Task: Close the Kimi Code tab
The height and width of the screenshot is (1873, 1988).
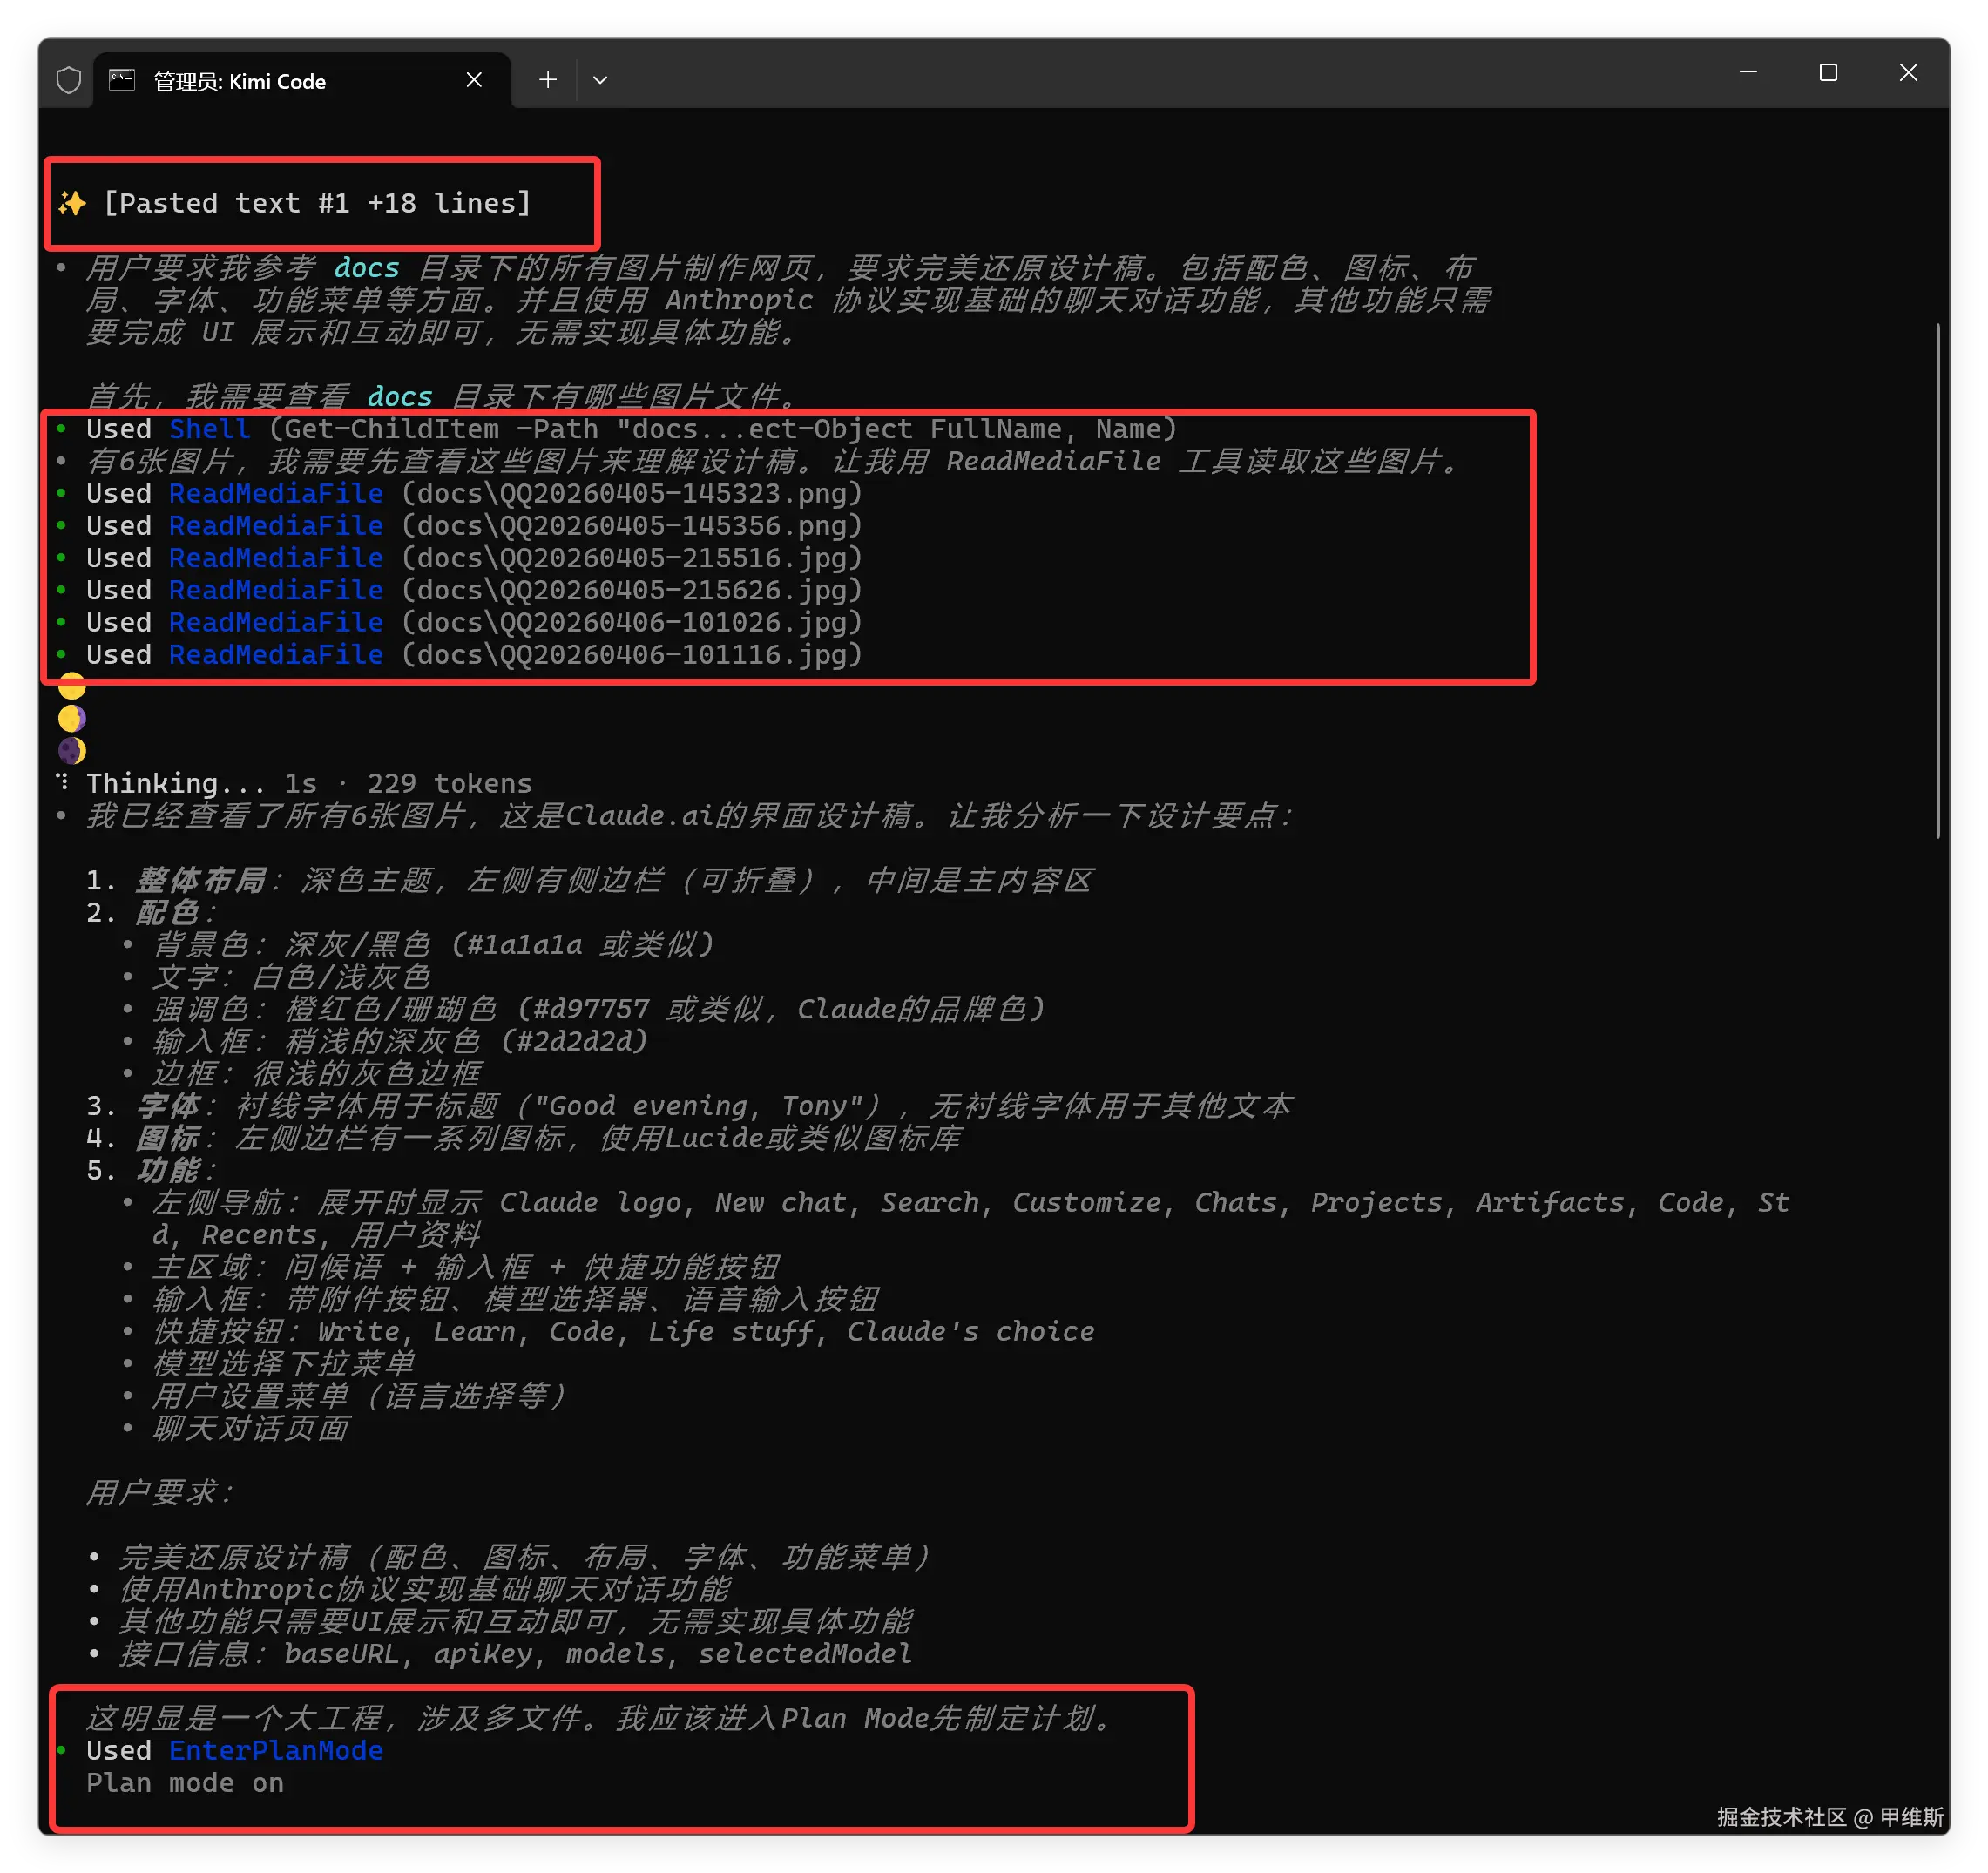Action: click(x=474, y=80)
